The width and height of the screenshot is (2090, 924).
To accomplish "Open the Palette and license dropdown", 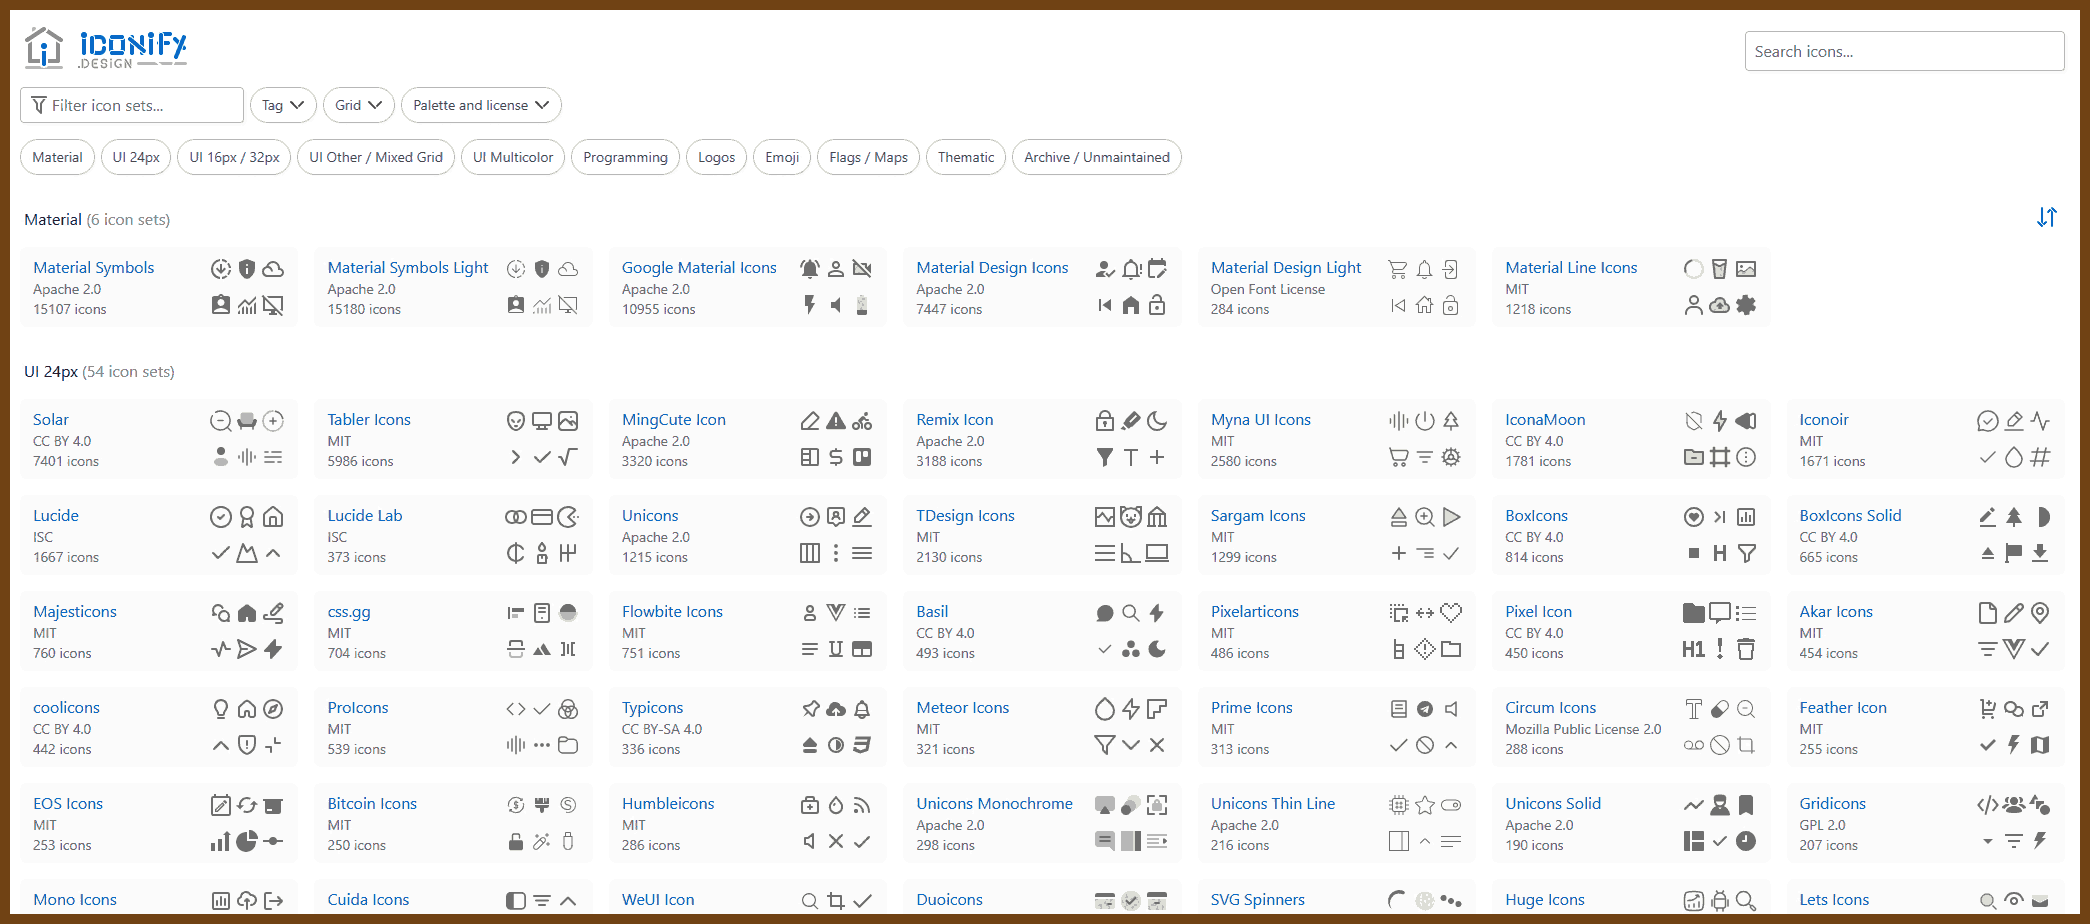I will [x=481, y=105].
